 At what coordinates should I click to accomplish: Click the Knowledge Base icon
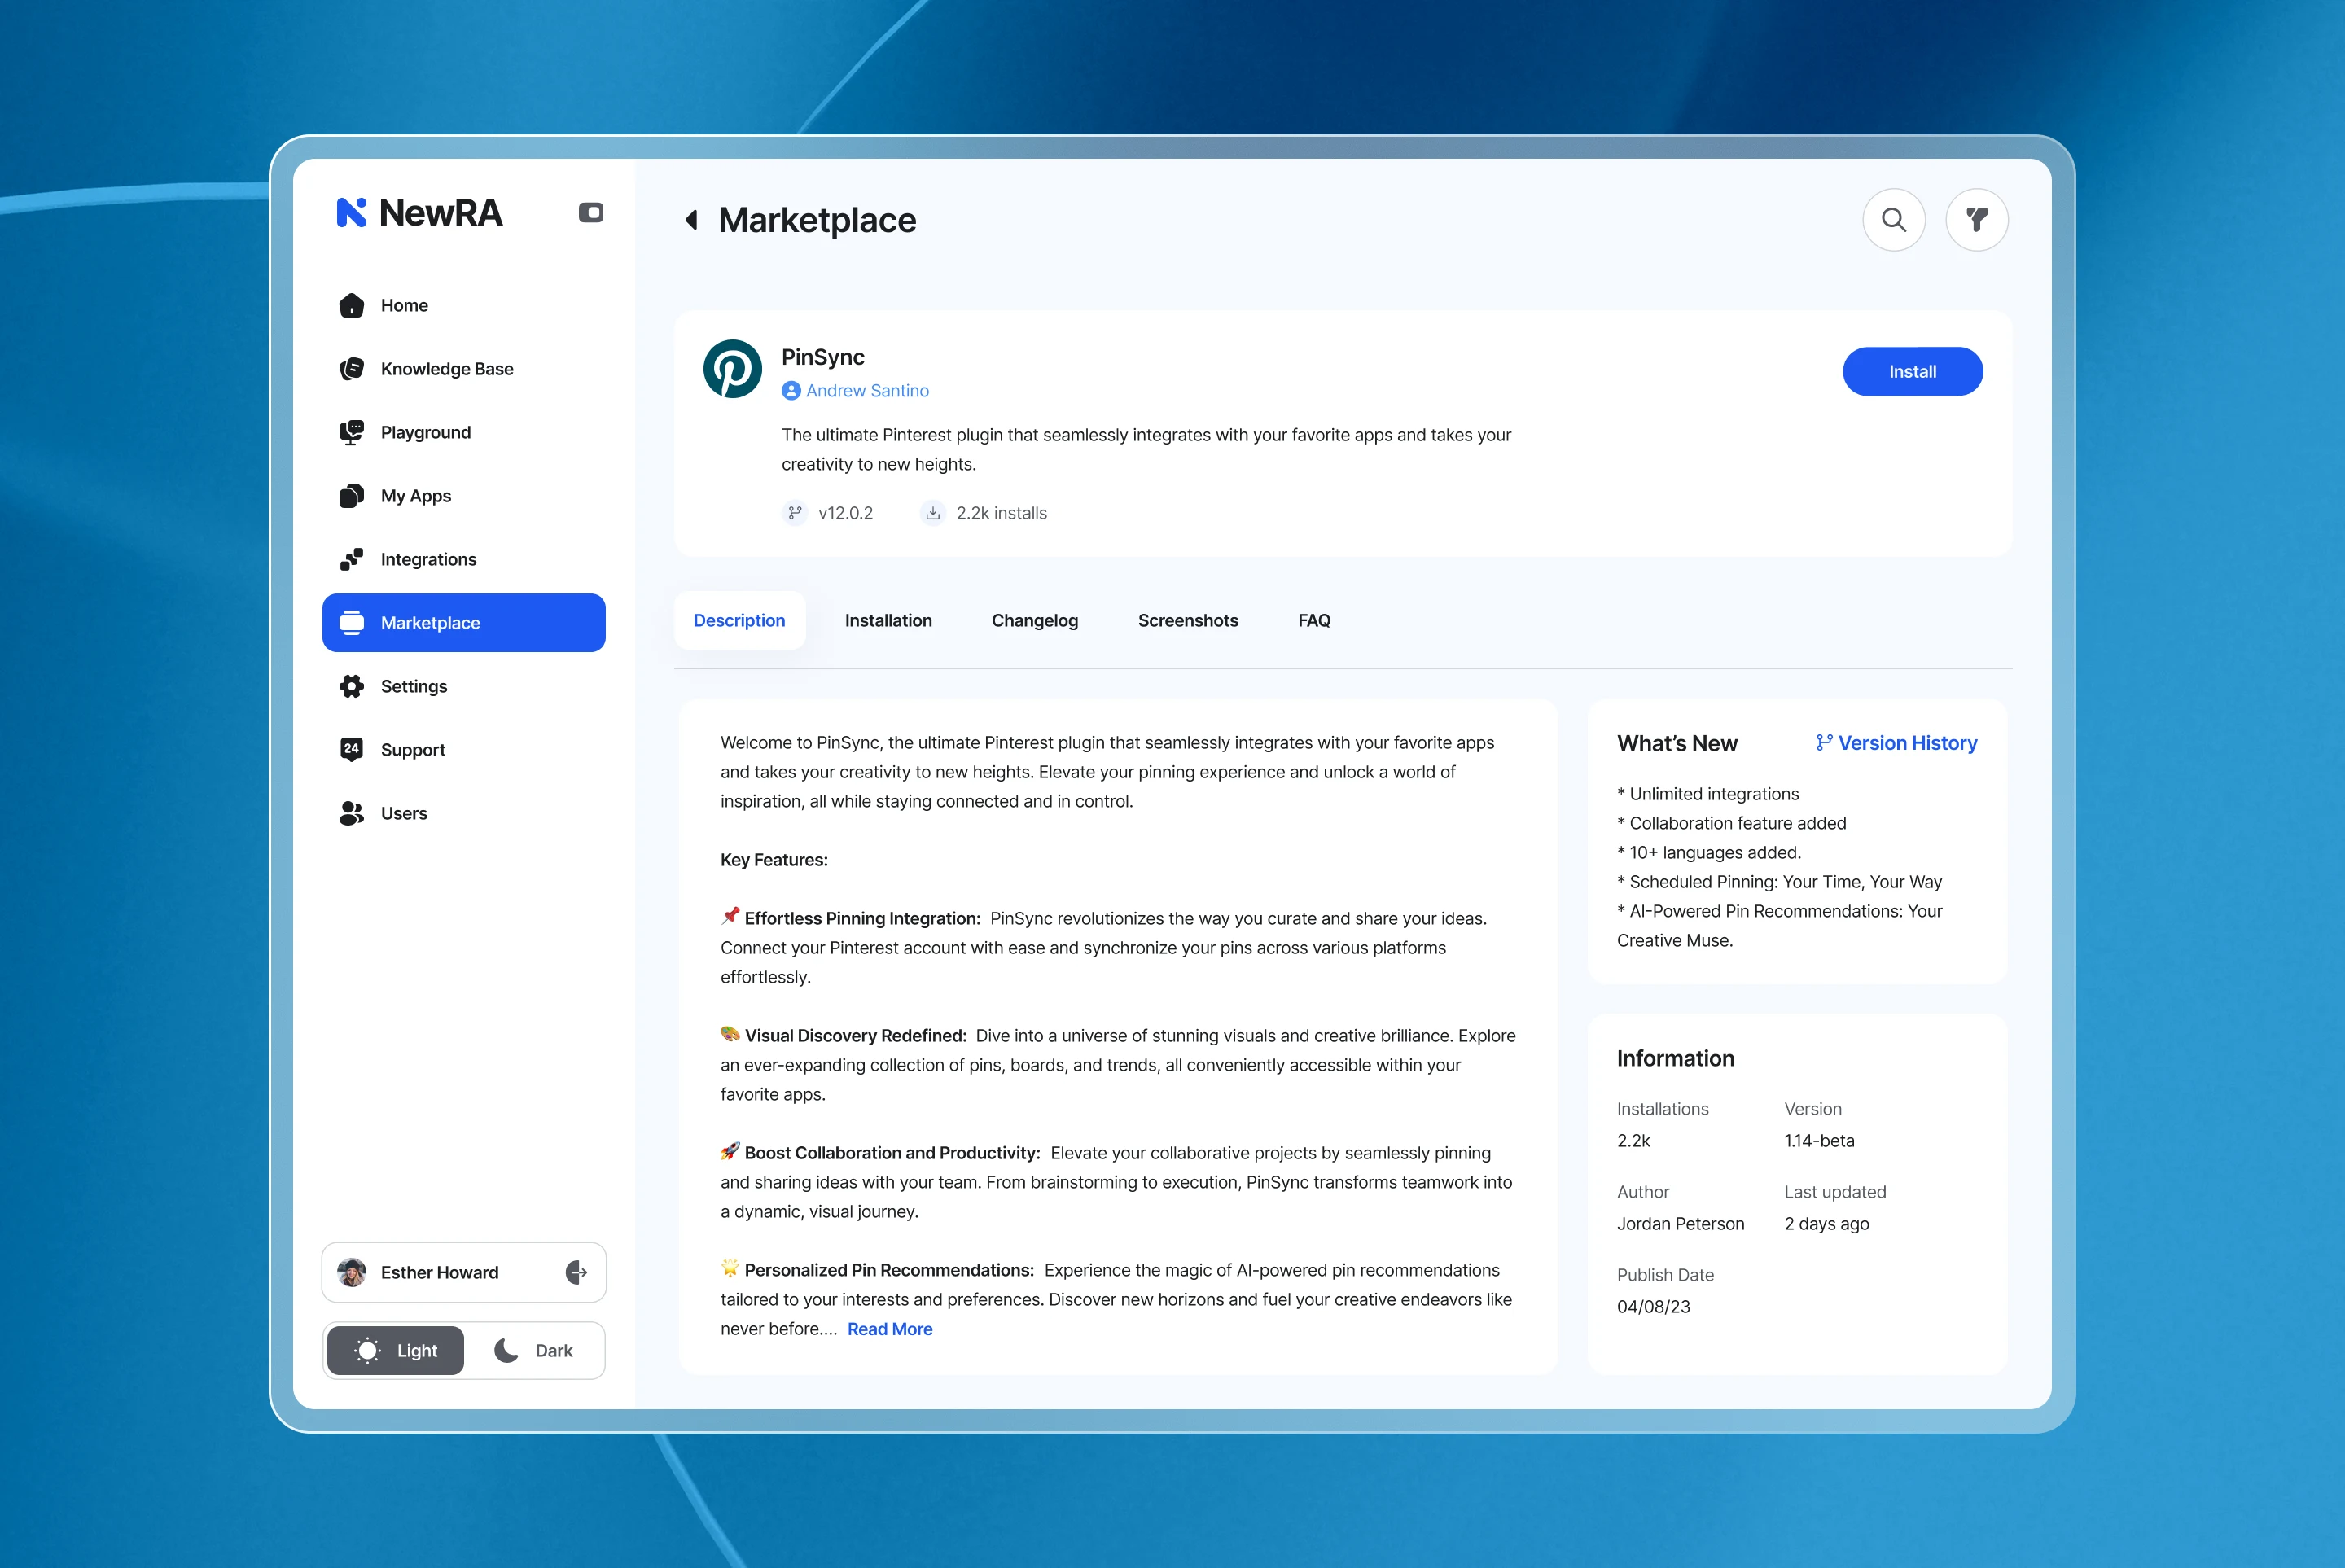click(351, 369)
